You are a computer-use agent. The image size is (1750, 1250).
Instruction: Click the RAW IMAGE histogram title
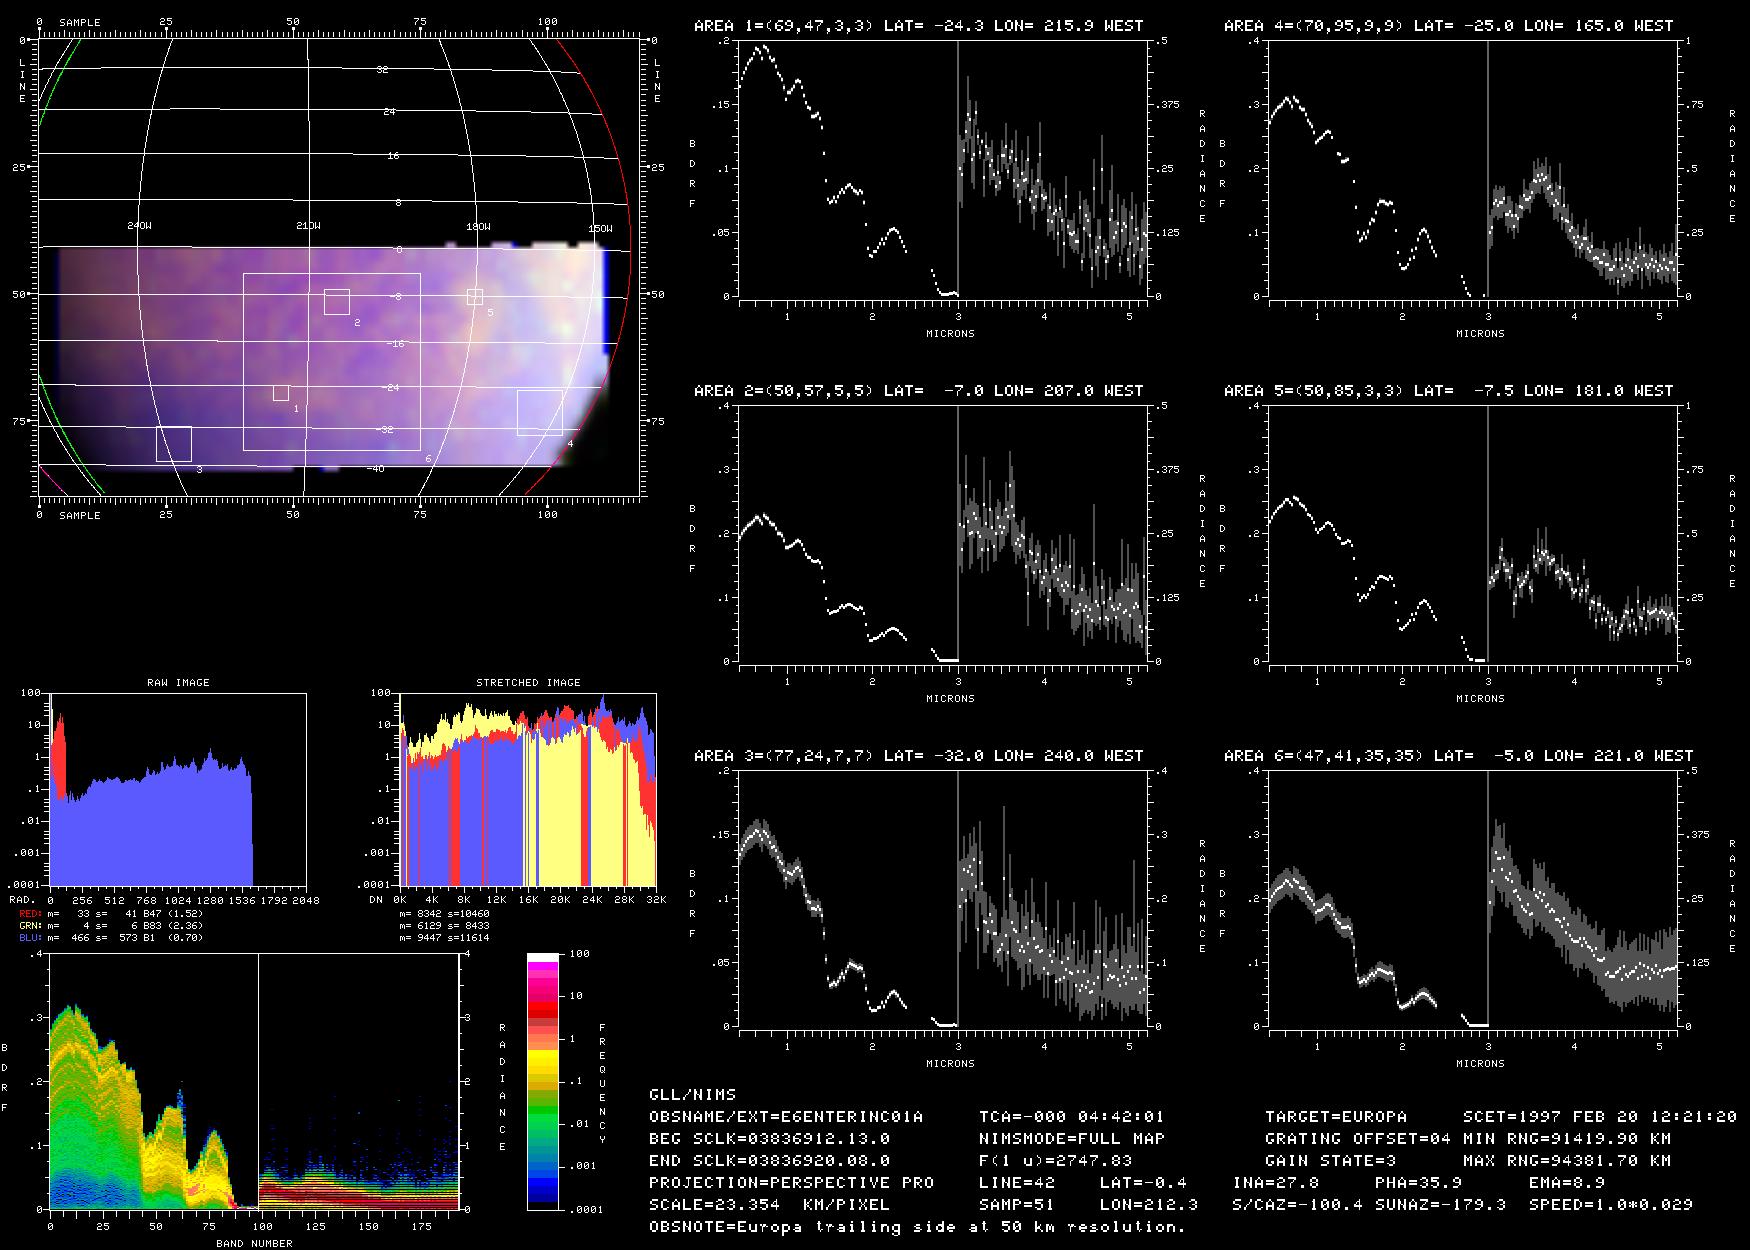tap(178, 682)
